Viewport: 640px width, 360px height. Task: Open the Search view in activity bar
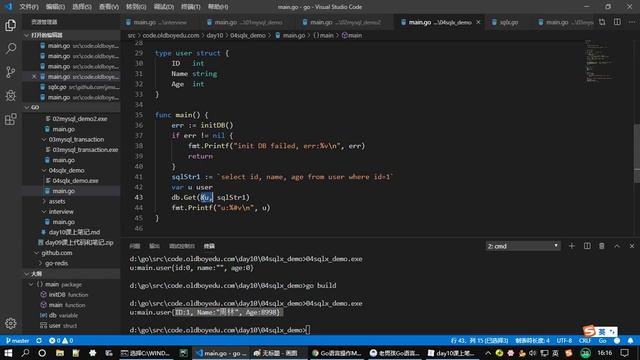tap(11, 49)
